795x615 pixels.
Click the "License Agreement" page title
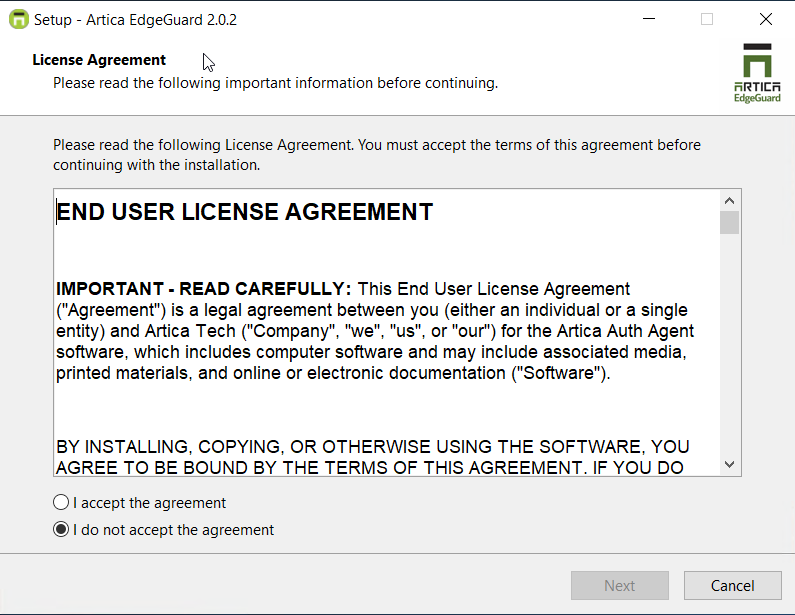(x=99, y=60)
